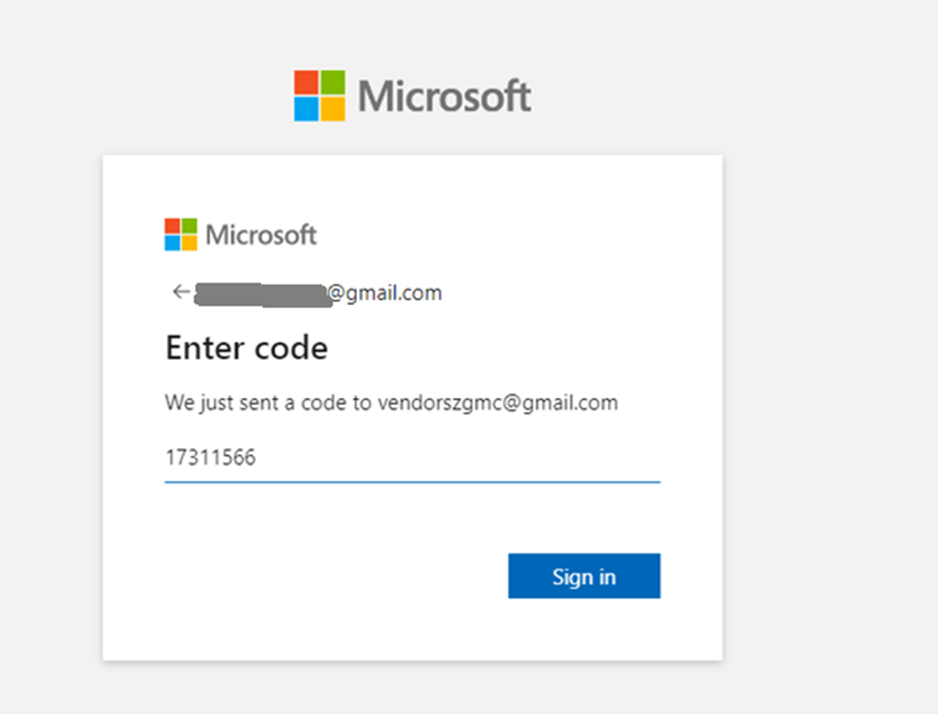Viewport: 938px width, 714px height.
Task: Focus the code field containing 17311566
Action: (411, 458)
